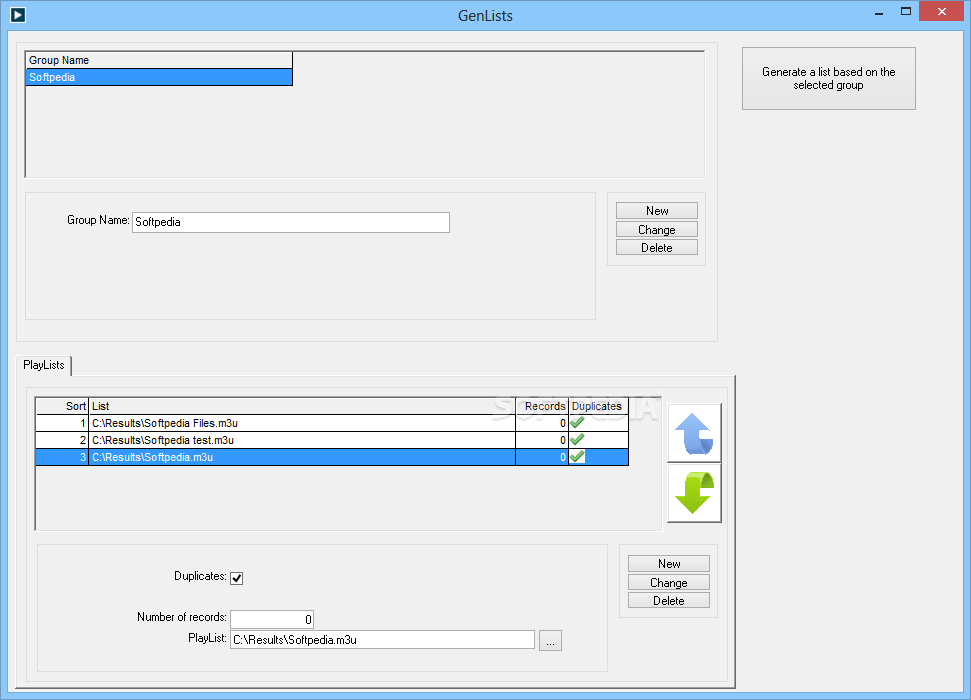Click sort number 3 cell
This screenshot has width=971, height=700.
[63, 457]
